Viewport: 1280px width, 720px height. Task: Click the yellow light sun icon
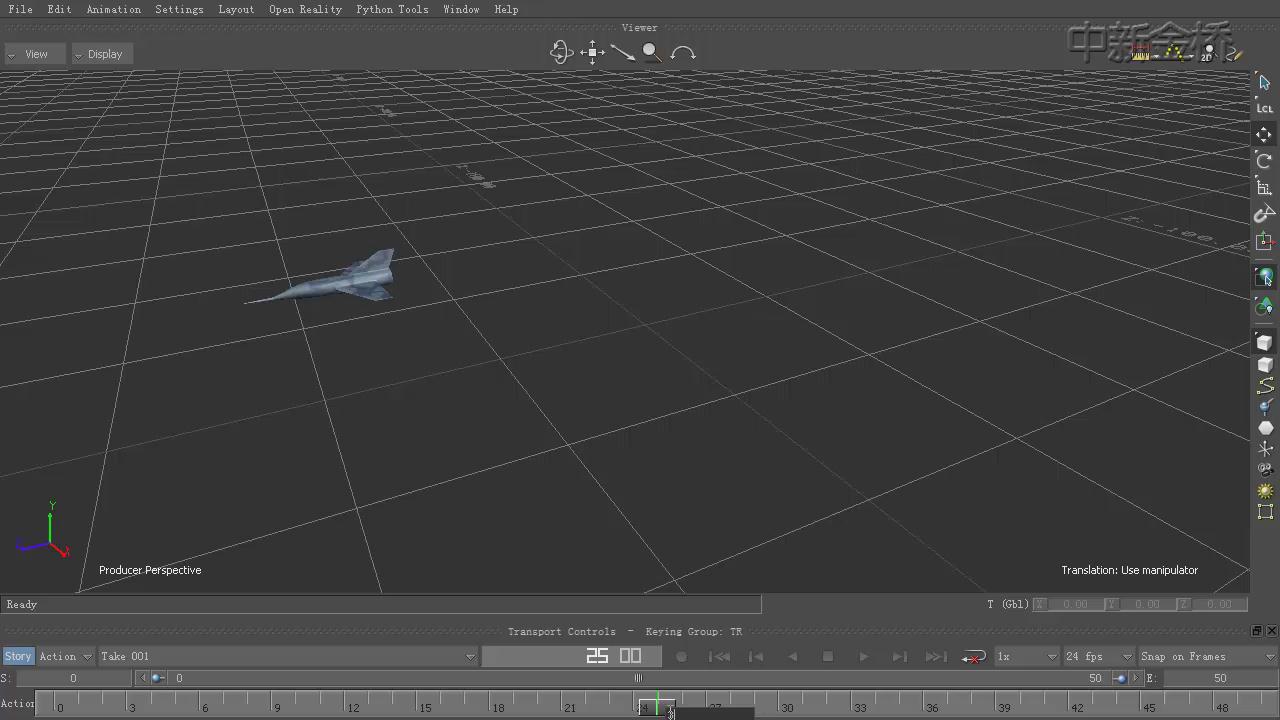[x=1265, y=491]
